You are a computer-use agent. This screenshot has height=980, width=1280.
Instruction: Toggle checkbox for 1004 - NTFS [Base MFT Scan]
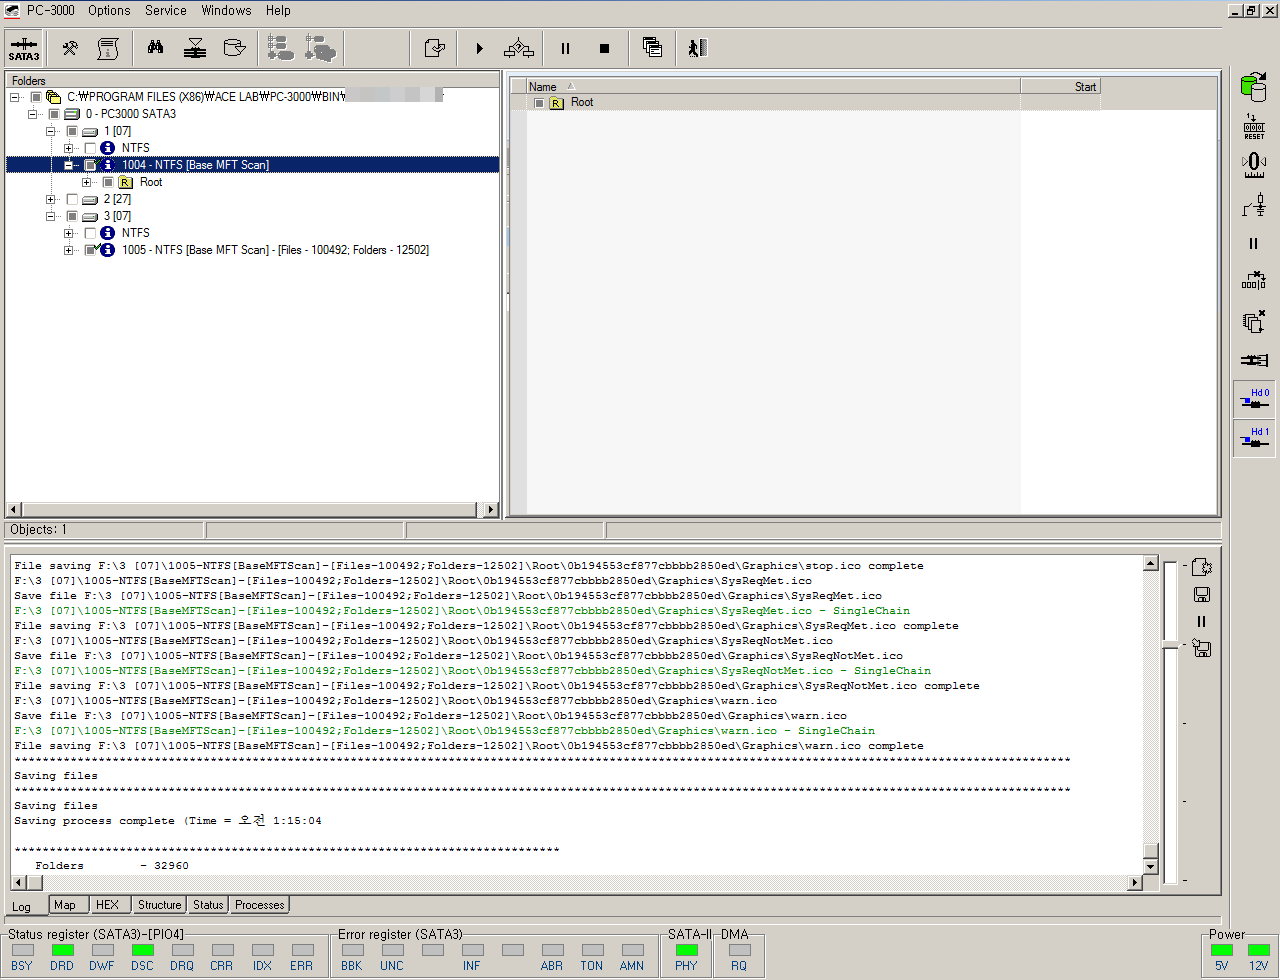90,165
